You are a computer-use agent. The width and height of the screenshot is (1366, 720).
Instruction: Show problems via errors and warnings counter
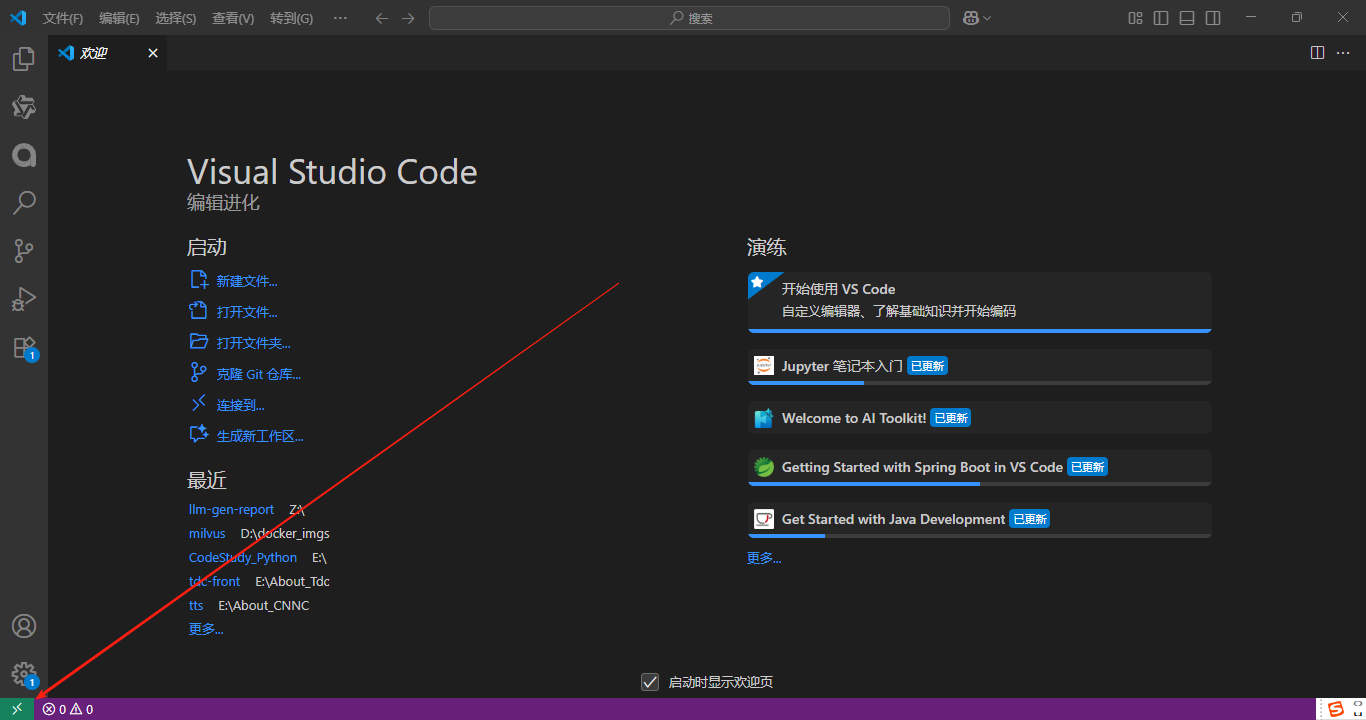tap(68, 709)
